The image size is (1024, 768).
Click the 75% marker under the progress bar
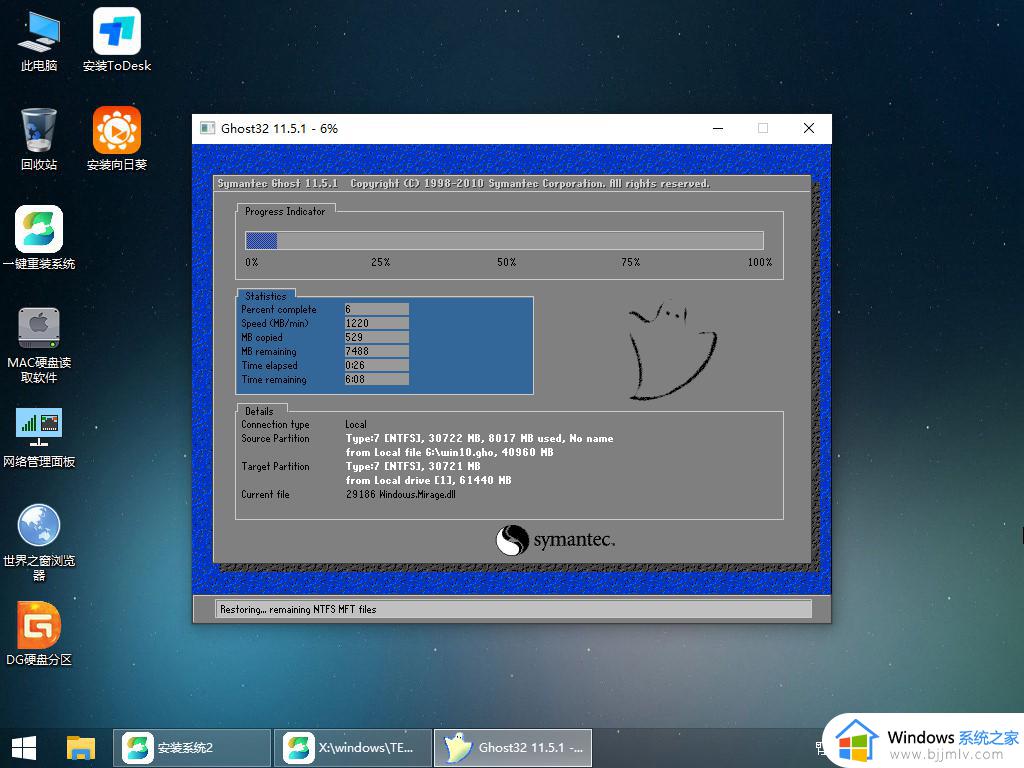630,262
